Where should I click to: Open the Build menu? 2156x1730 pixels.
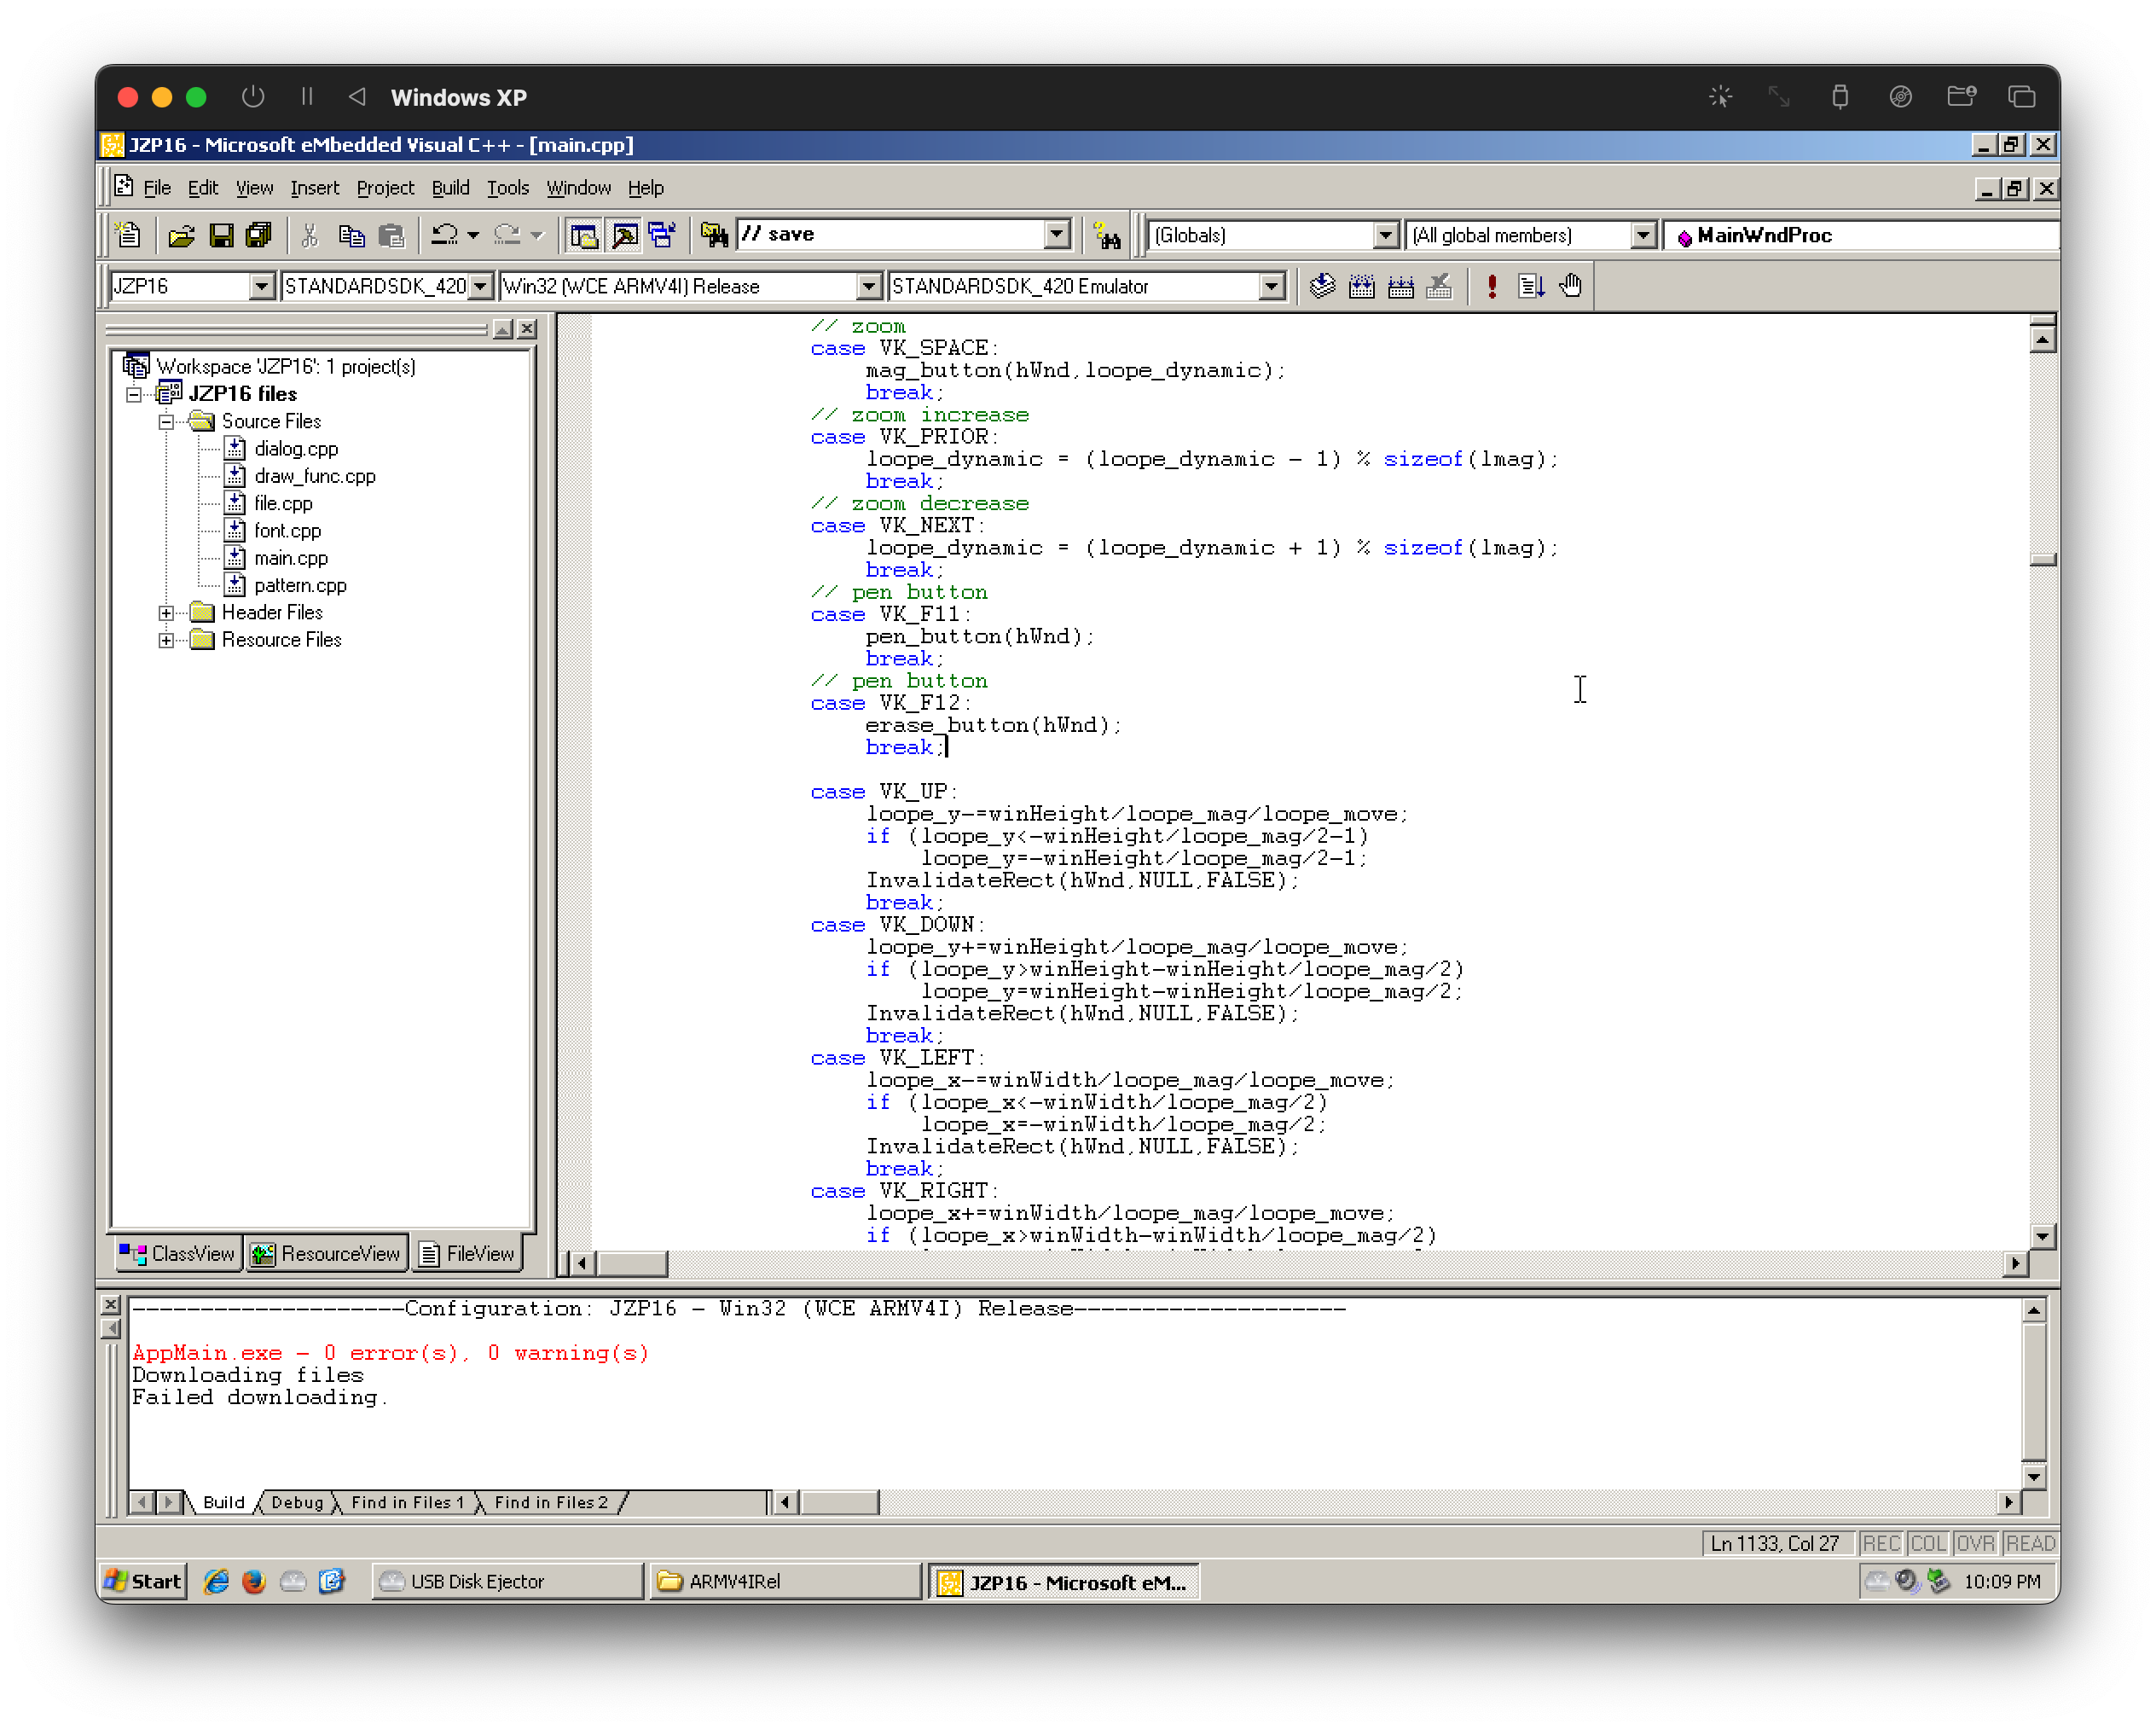tap(450, 188)
